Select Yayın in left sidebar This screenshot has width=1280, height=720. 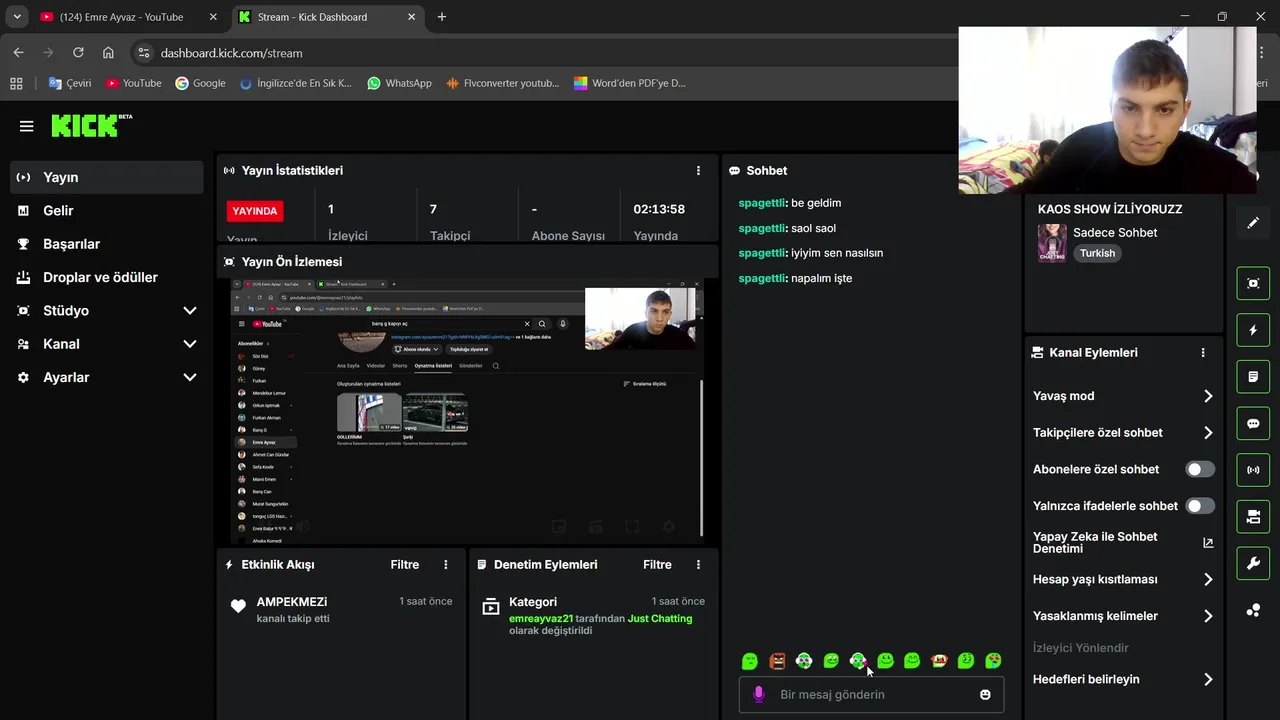click(107, 177)
